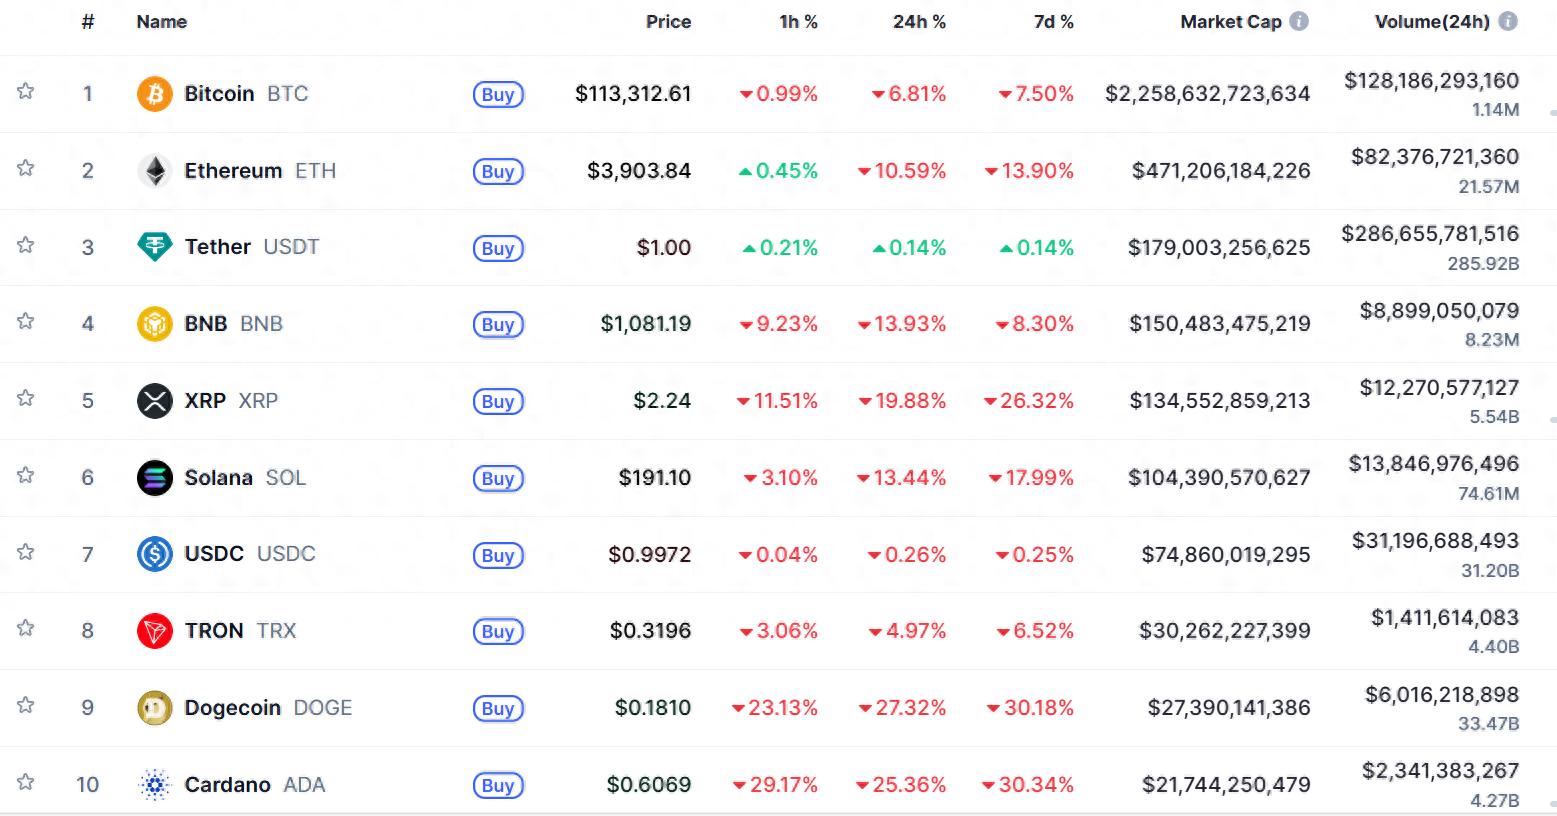Screen dimensions: 1557x816
Task: Open the Market Cap info tooltip icon
Action: pyautogui.click(x=1299, y=21)
